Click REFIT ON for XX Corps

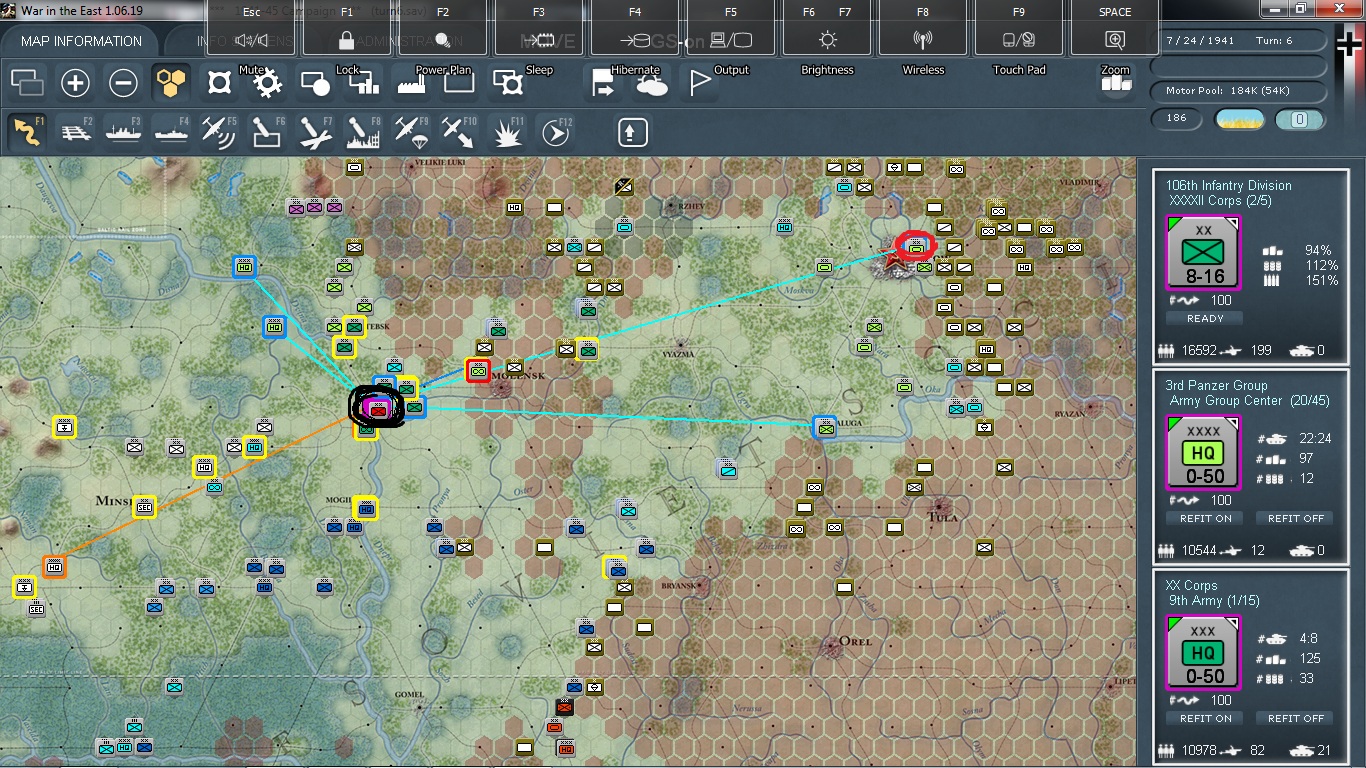click(1205, 718)
